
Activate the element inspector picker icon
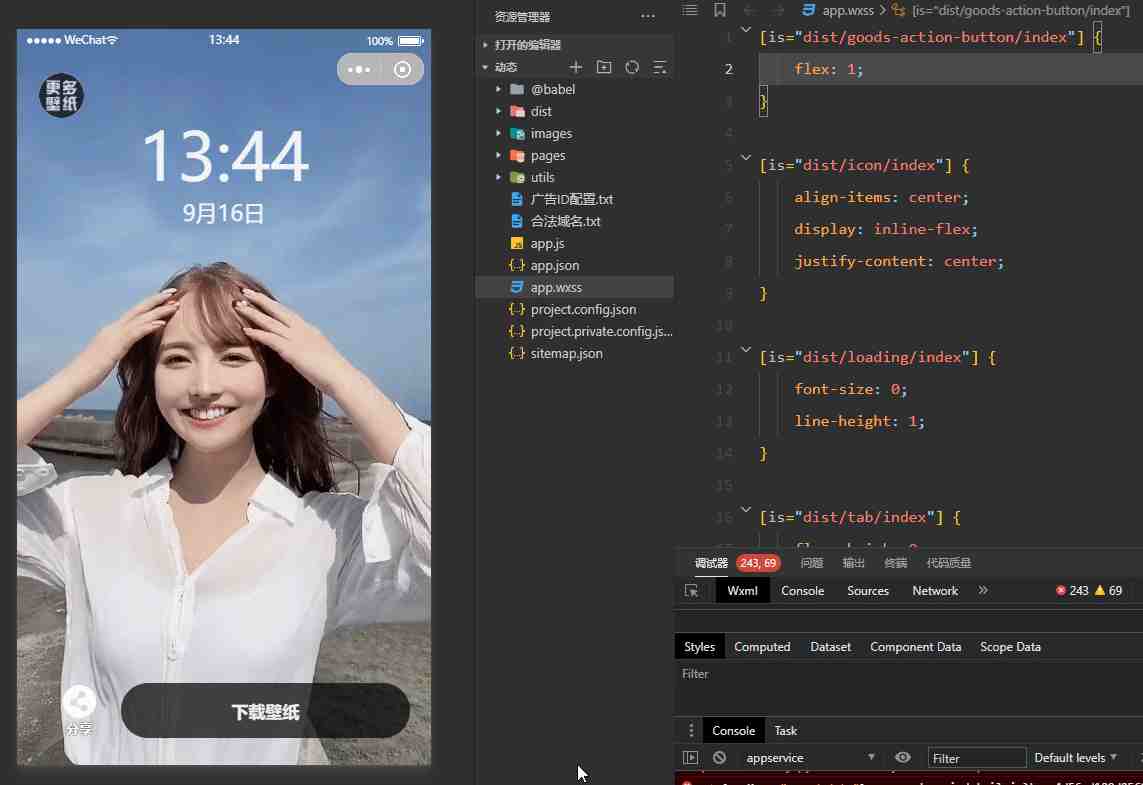click(691, 591)
